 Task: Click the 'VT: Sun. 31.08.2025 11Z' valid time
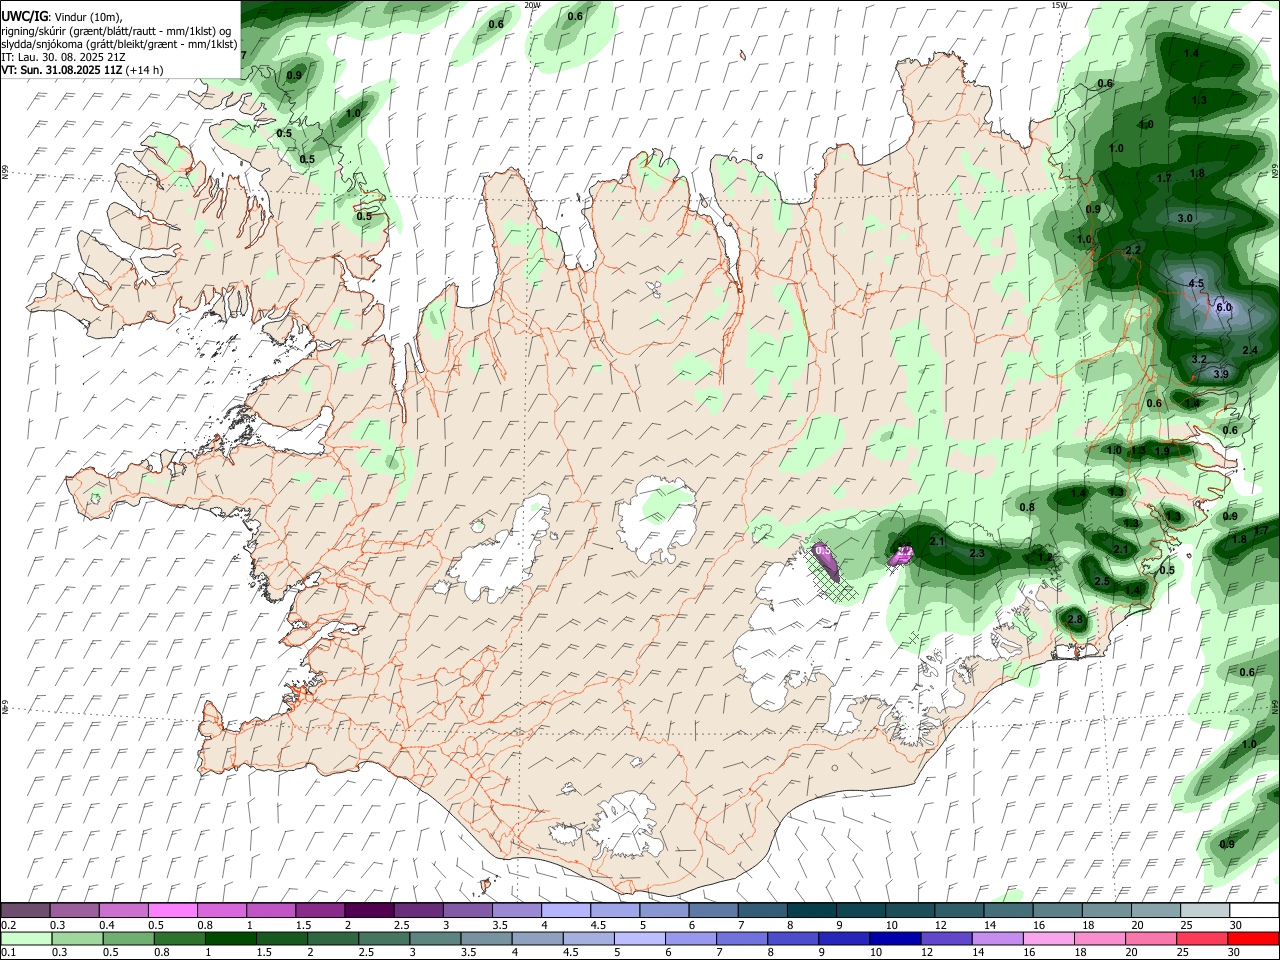click(62, 70)
